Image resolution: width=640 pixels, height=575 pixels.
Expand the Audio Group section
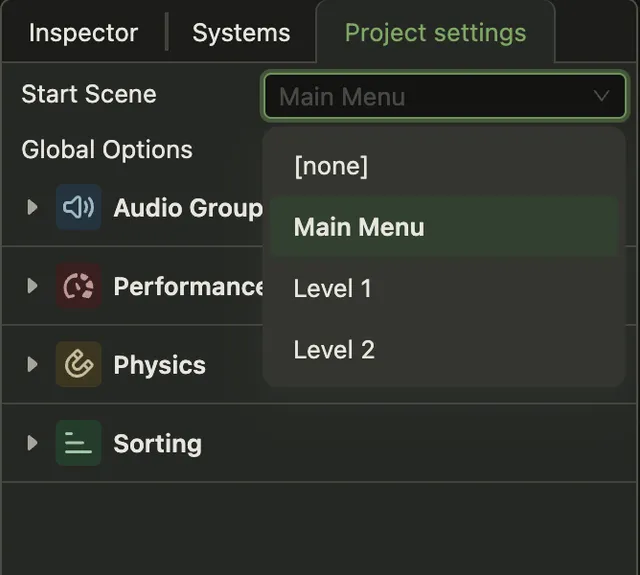click(x=32, y=207)
